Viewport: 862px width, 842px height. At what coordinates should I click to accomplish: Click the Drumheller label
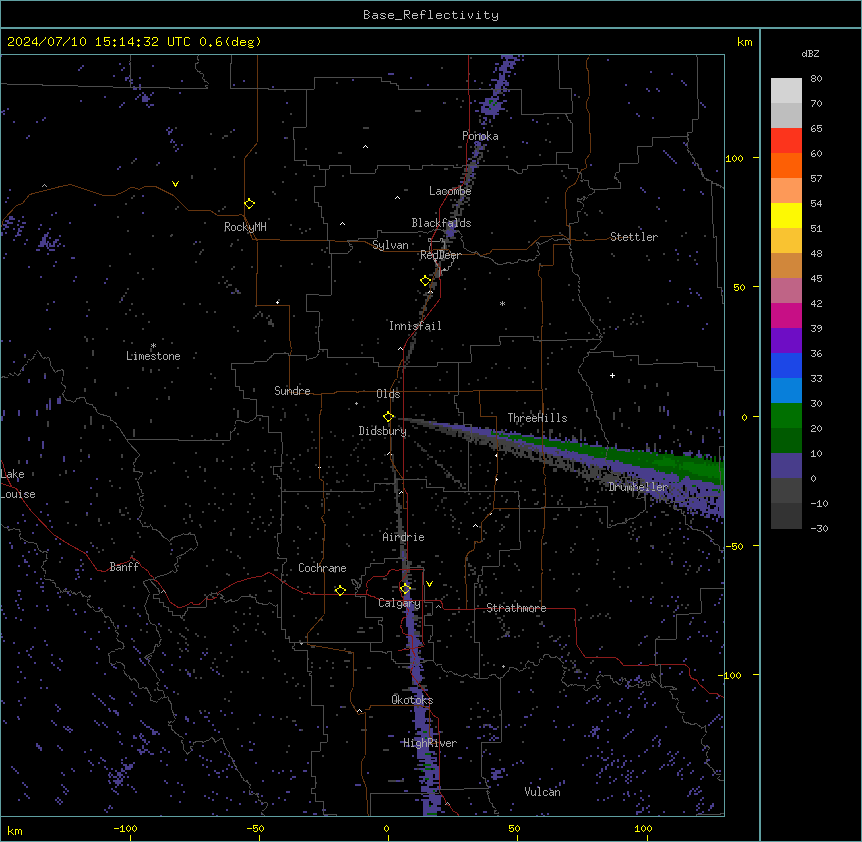(638, 487)
